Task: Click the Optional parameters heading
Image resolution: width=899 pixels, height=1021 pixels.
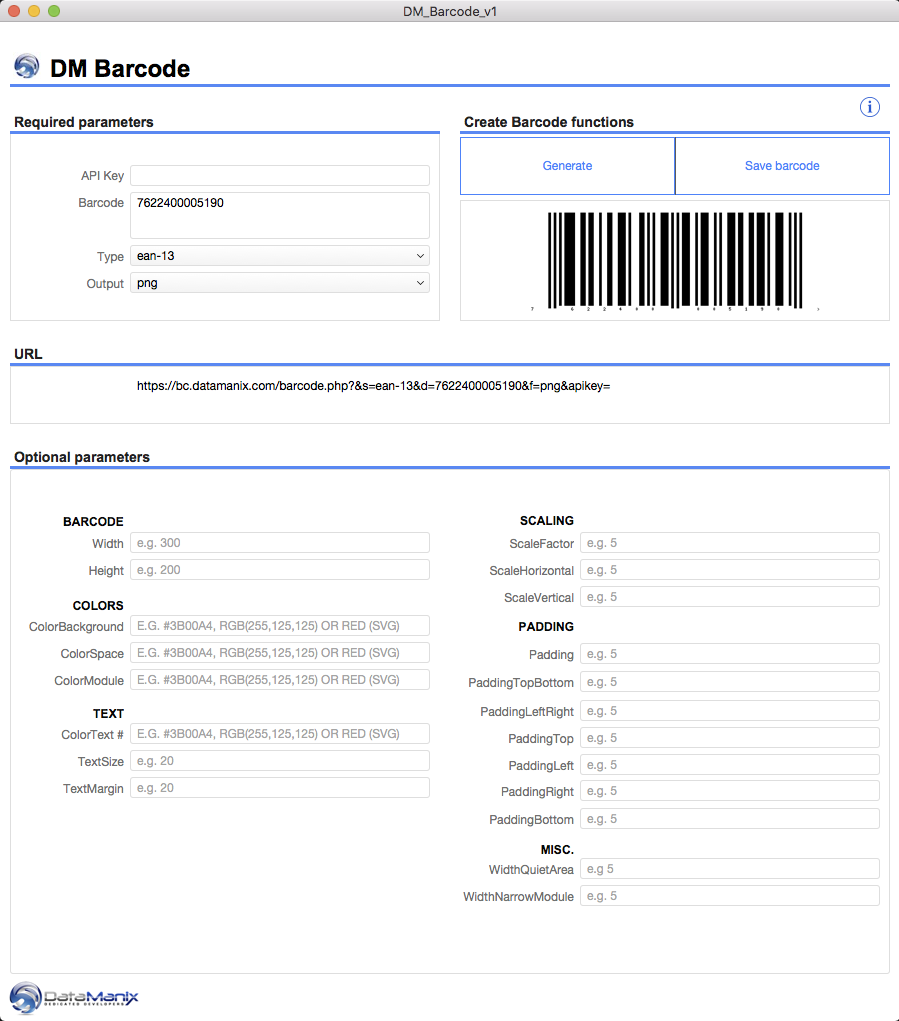Action: coord(82,457)
